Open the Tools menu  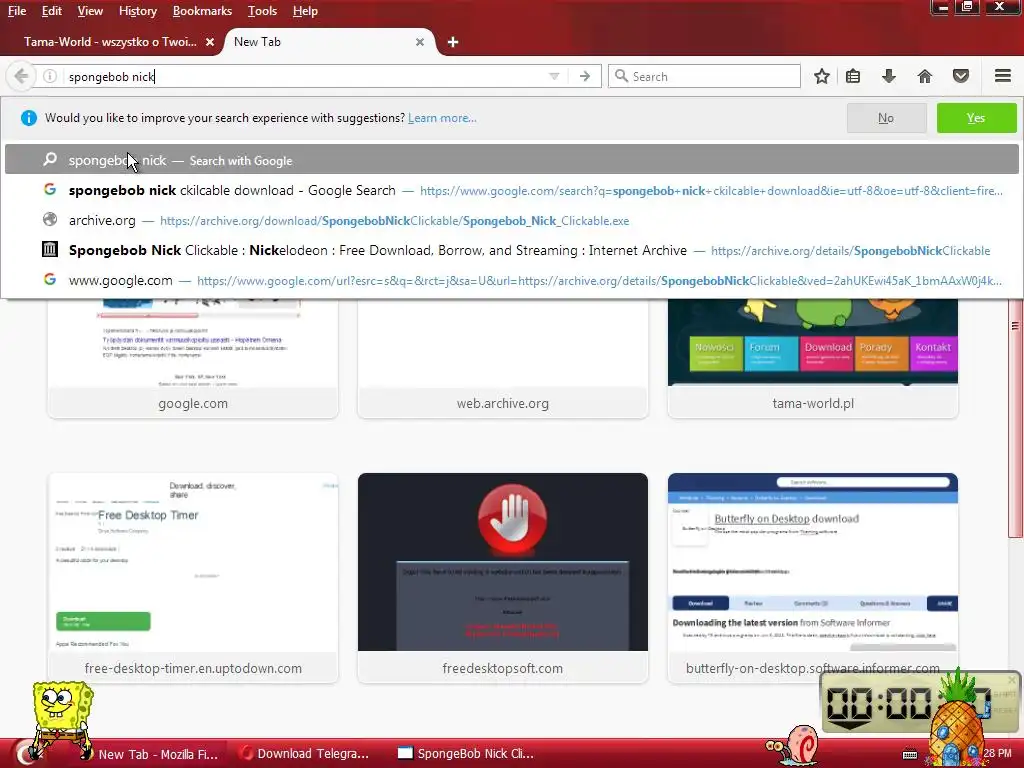pos(262,11)
